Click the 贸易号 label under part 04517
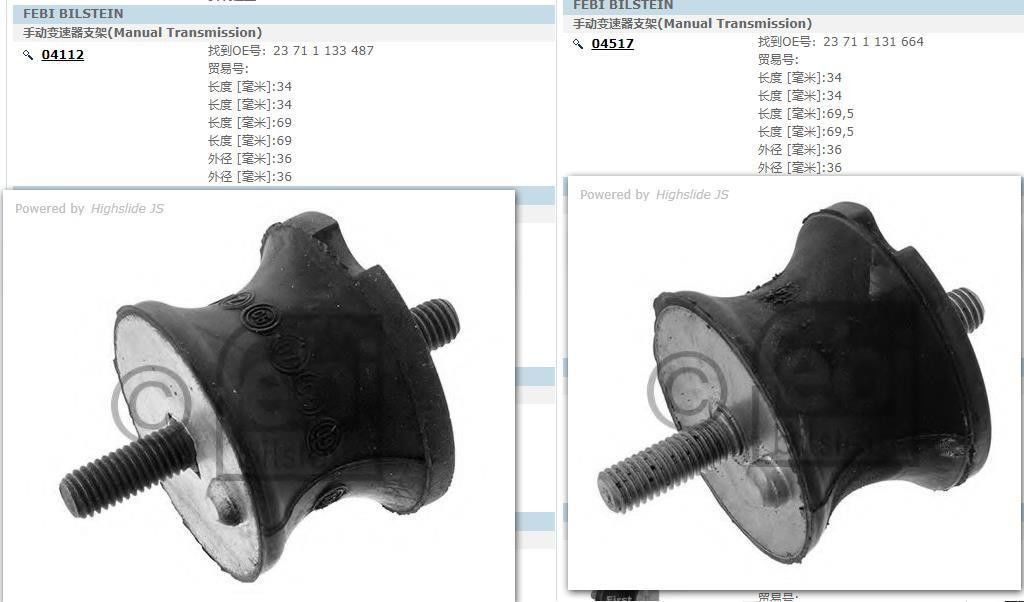 coord(778,59)
